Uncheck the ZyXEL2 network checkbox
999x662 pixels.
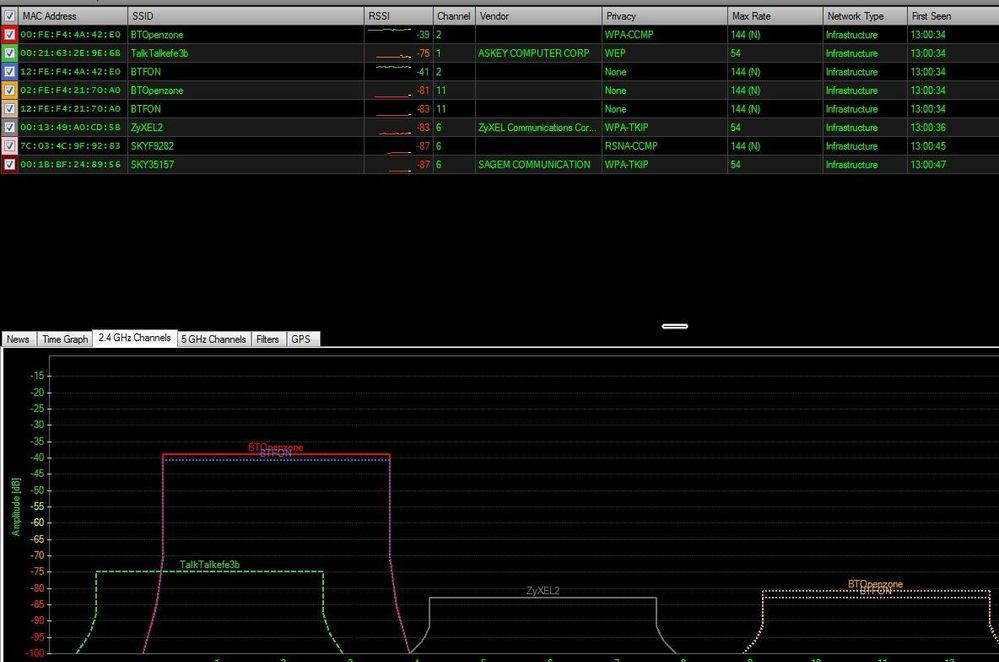click(10, 127)
